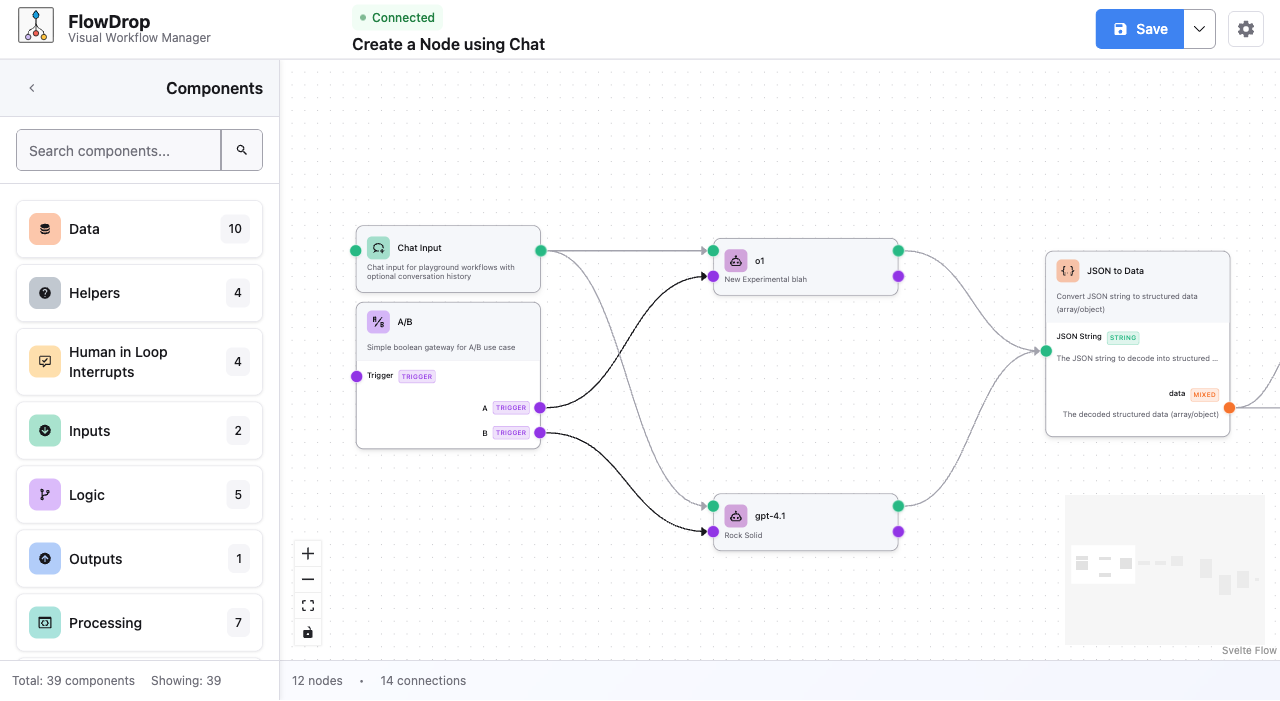Zoom in using the plus icon
The image size is (1280, 701).
tap(307, 552)
